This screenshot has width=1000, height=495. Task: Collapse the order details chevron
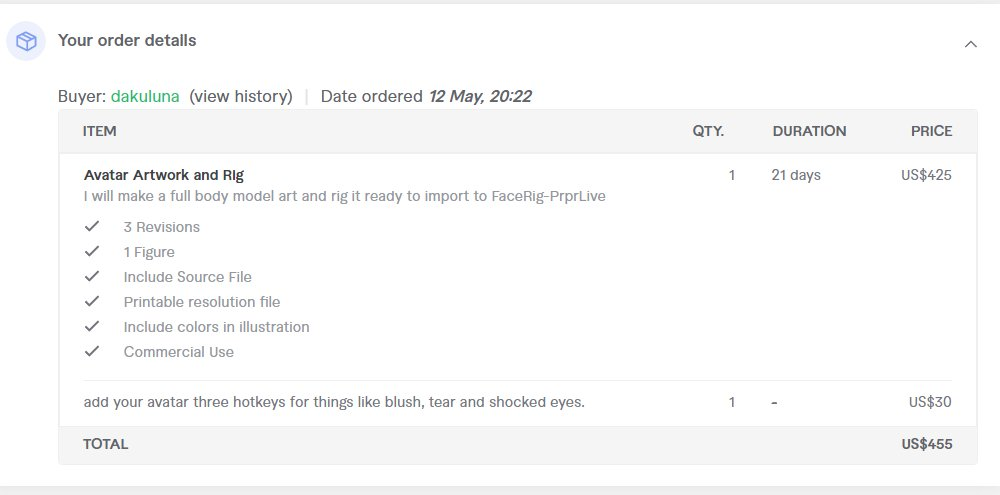(x=971, y=44)
